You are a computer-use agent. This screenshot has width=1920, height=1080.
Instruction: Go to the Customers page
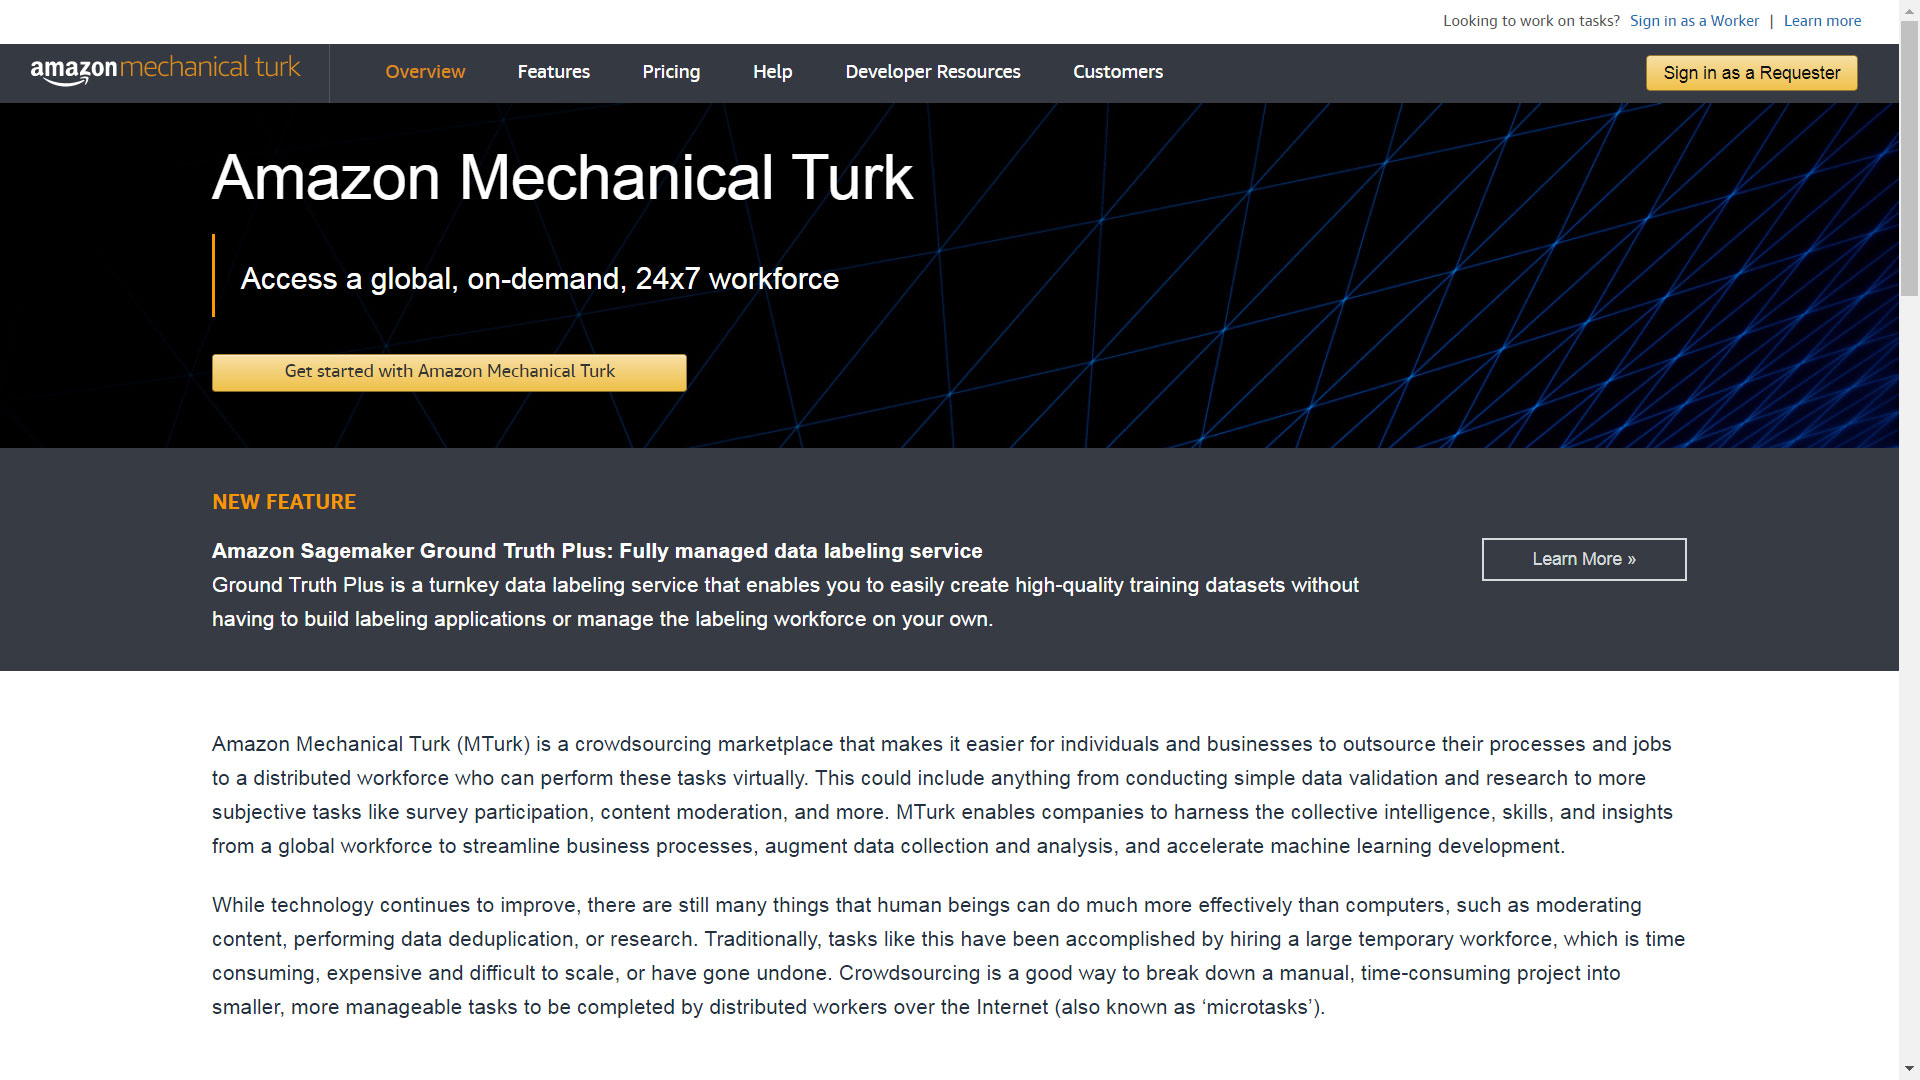[x=1118, y=72]
